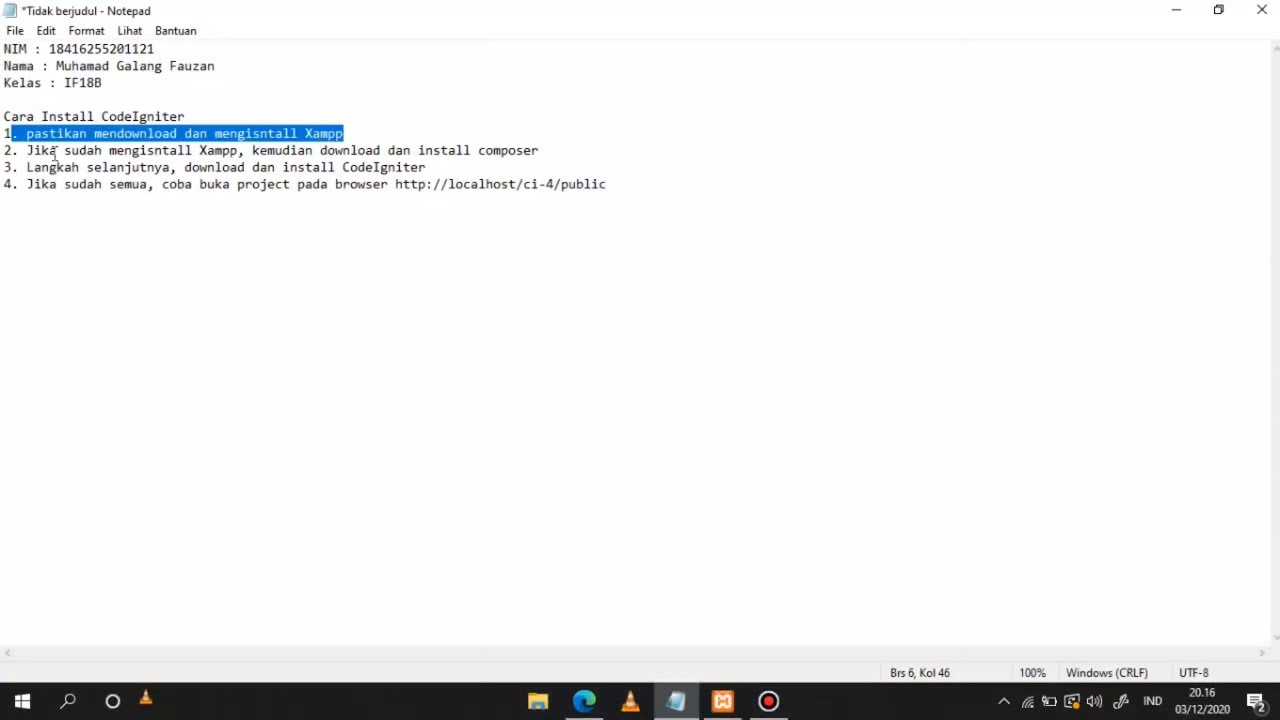Image resolution: width=1280 pixels, height=720 pixels.
Task: Open VLC media player in taskbar center
Action: [x=630, y=701]
